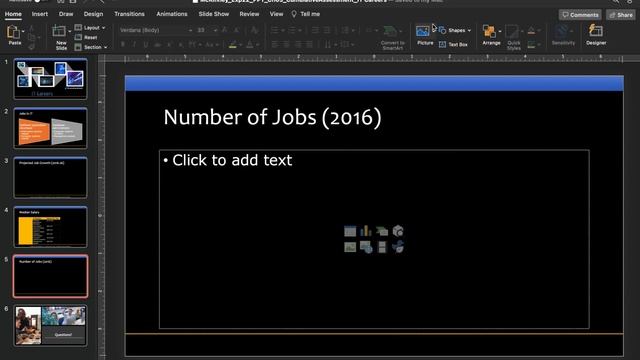Click Convert to SmartArt
640x360 pixels.
point(392,38)
